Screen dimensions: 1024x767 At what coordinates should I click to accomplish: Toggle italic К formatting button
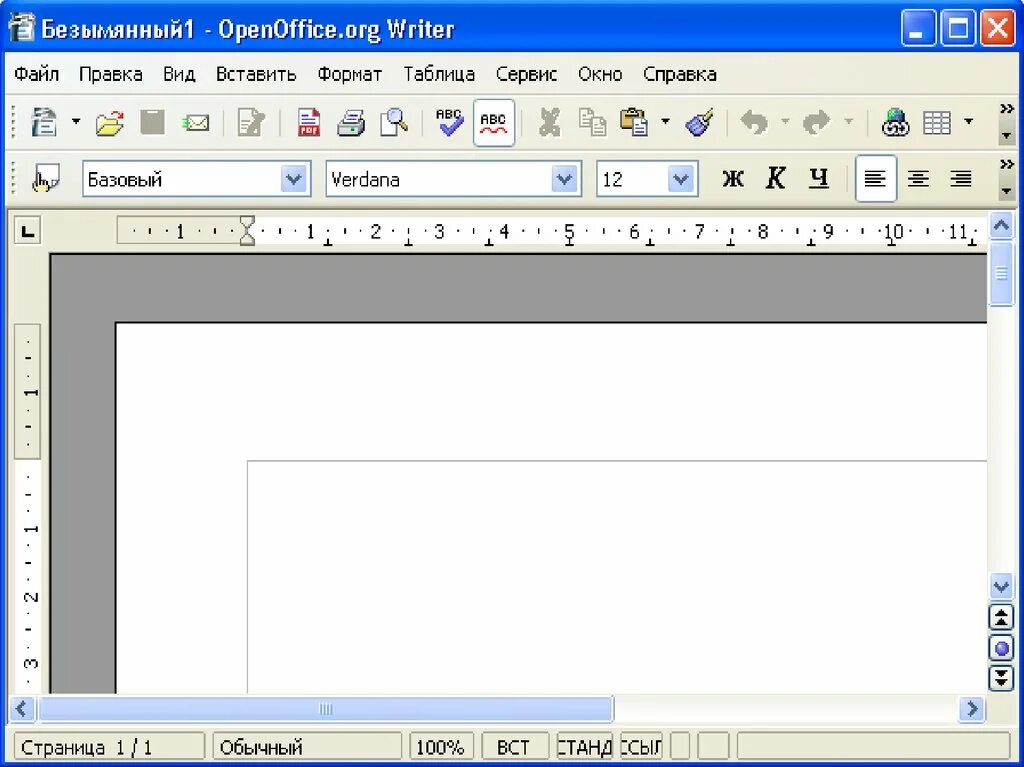[775, 178]
